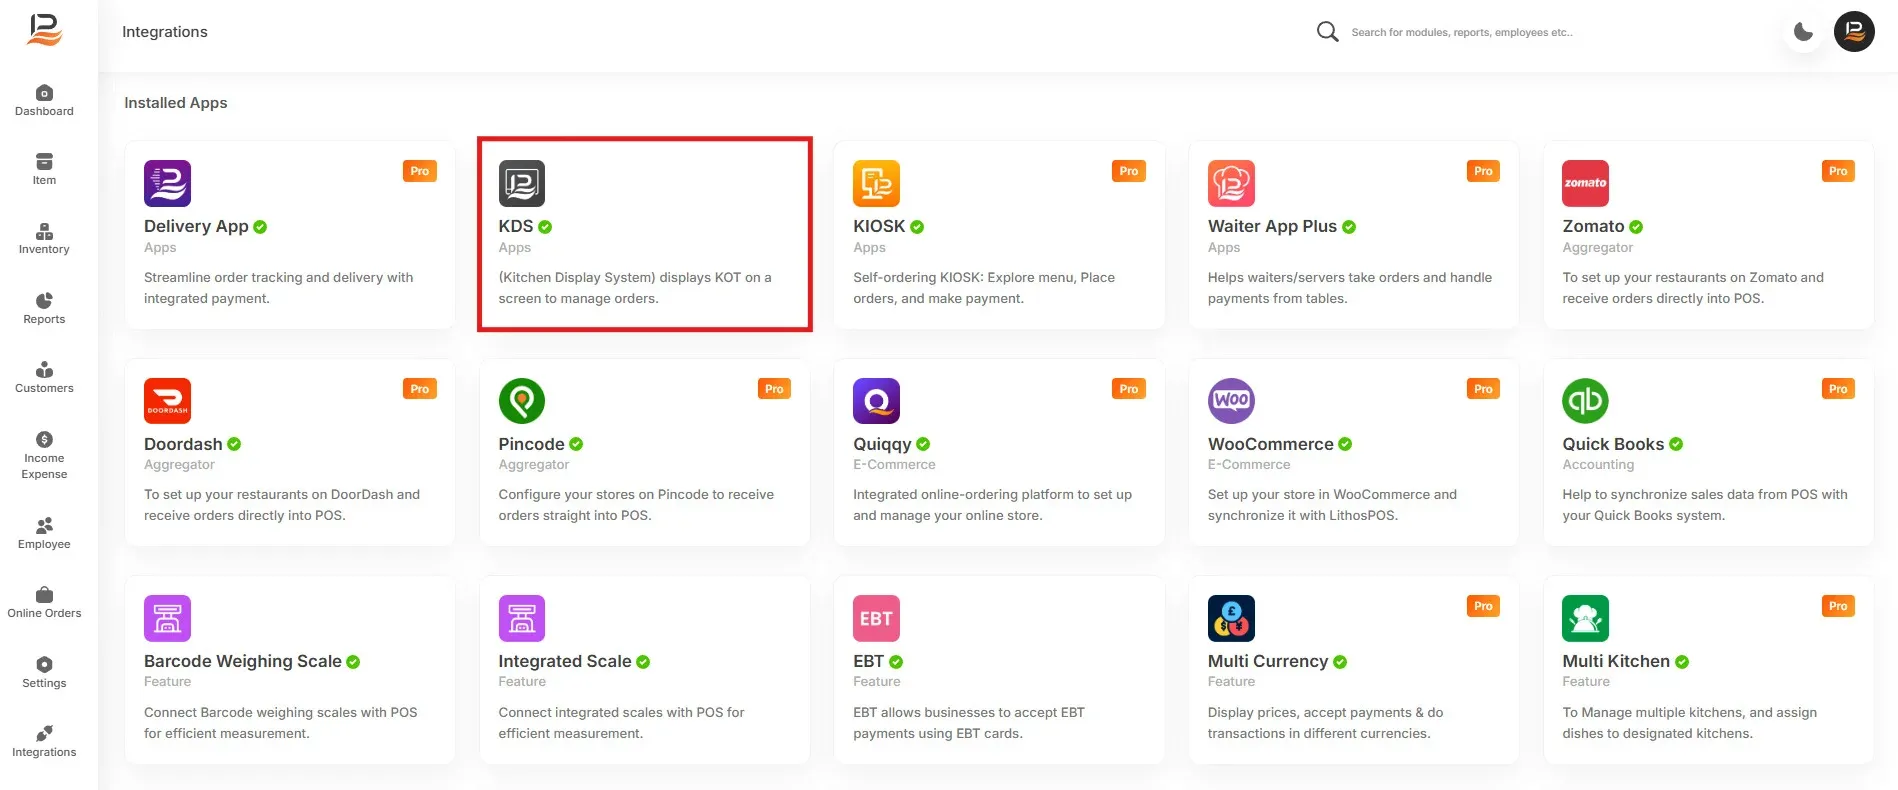Select the Doordash aggregator icon
1898x790 pixels.
point(167,401)
